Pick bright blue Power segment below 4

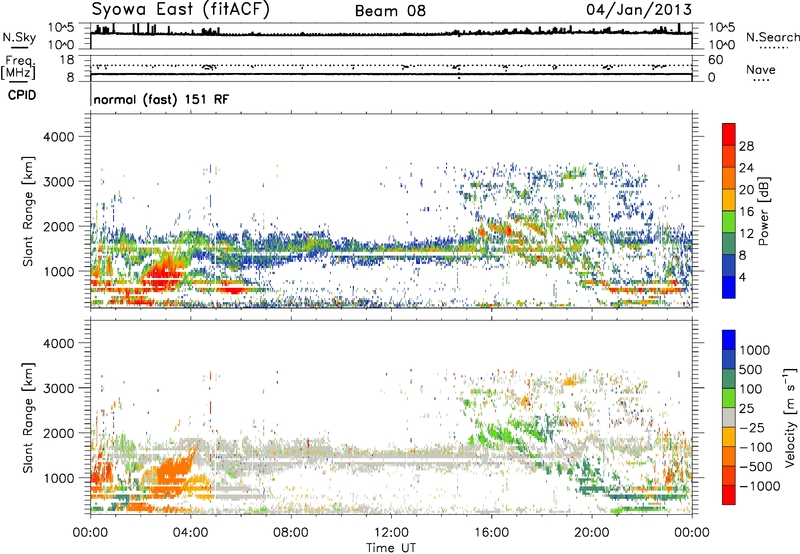(729, 287)
